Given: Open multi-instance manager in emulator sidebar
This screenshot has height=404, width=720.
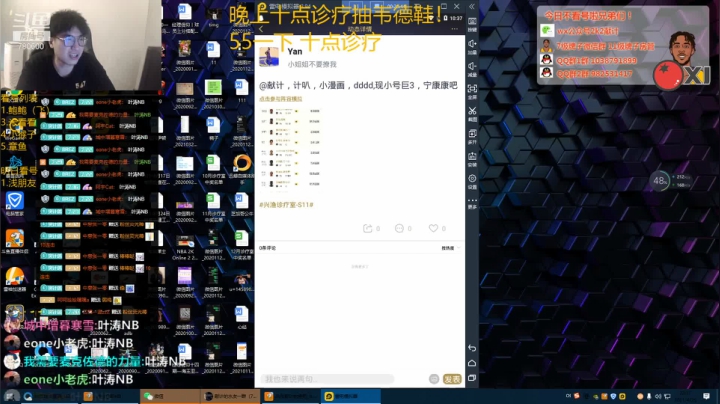Looking at the screenshot, I should [x=472, y=136].
